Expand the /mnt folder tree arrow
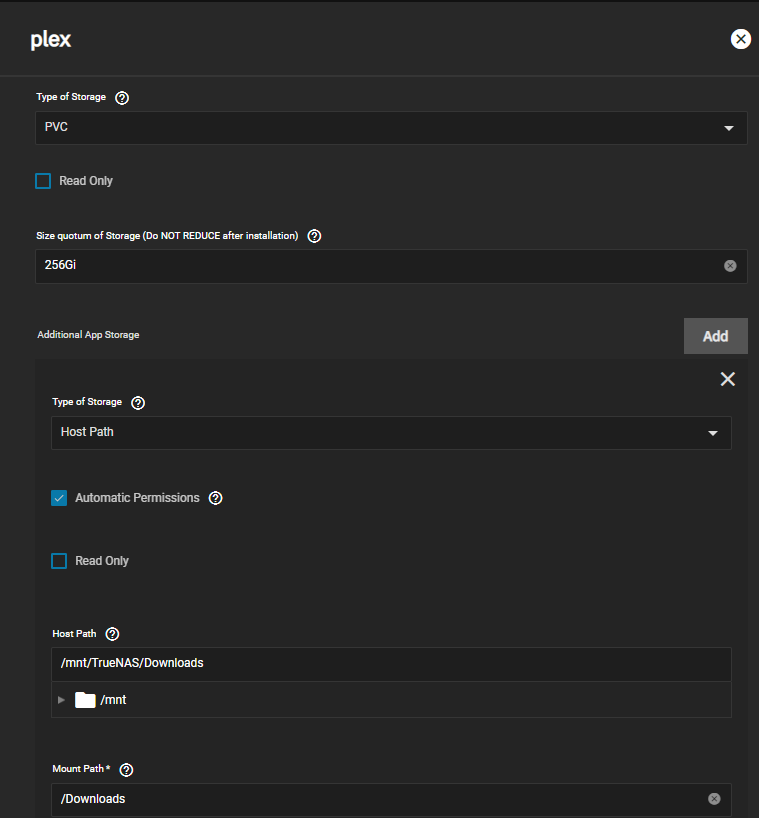This screenshot has width=759, height=818. [62, 700]
